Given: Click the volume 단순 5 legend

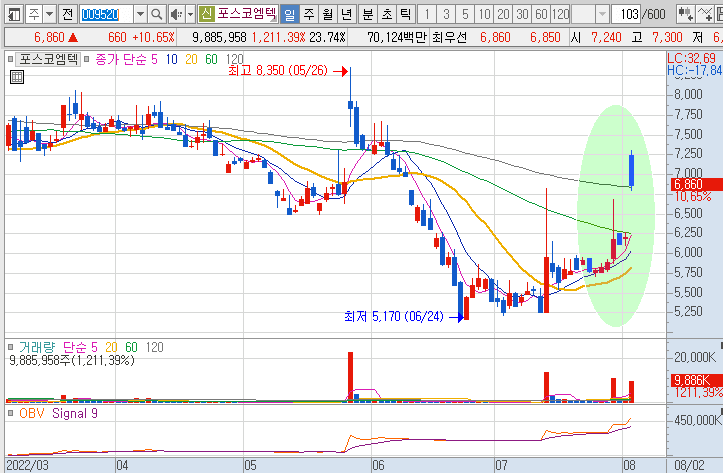Looking at the screenshot, I should (x=80, y=347).
